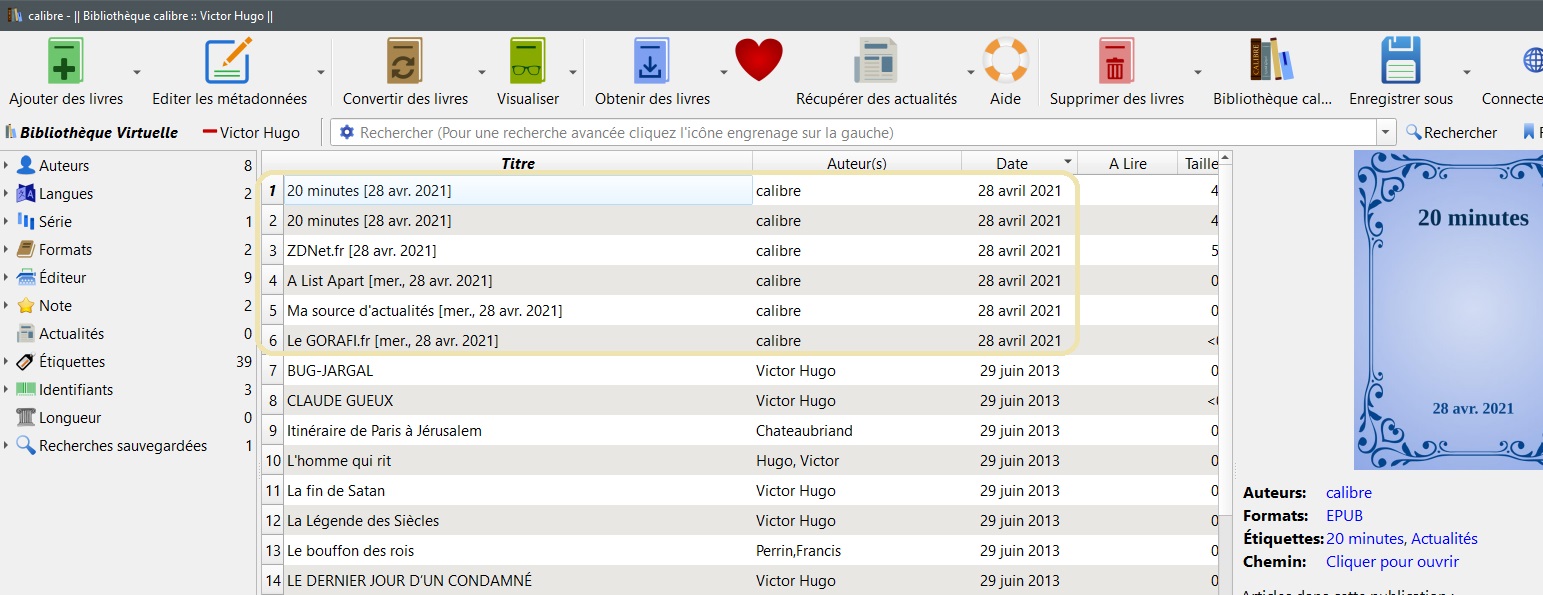
Task: Click the Bibliothèque Virtuelle button
Action: click(91, 132)
